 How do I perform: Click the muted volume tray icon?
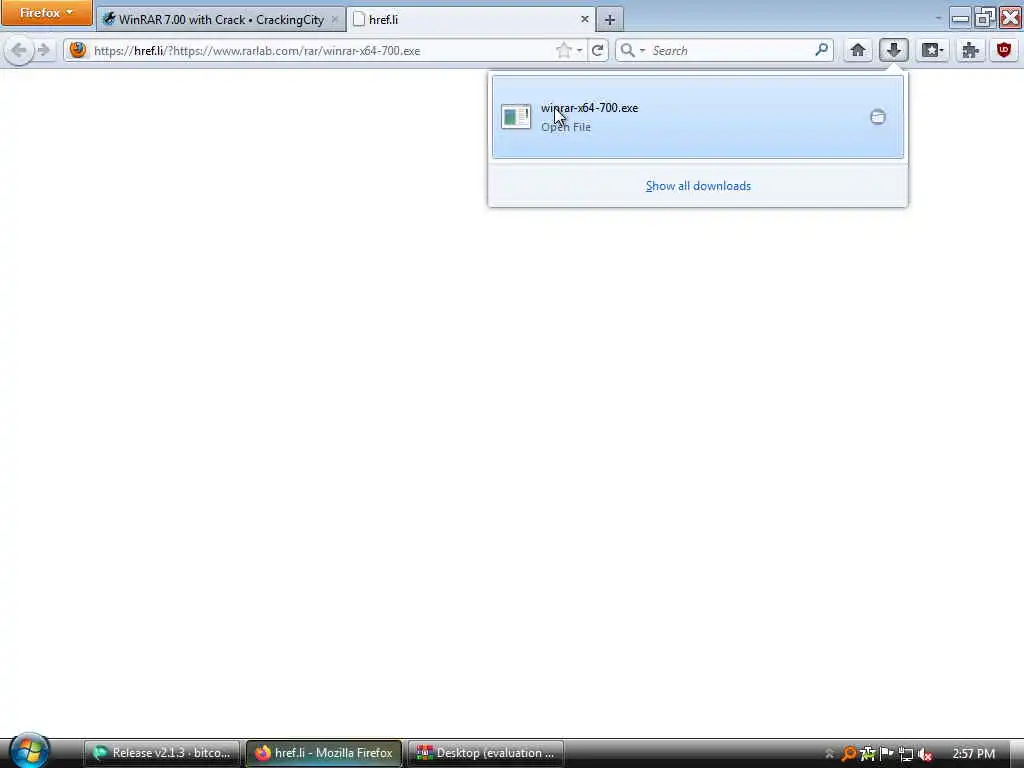[x=924, y=754]
